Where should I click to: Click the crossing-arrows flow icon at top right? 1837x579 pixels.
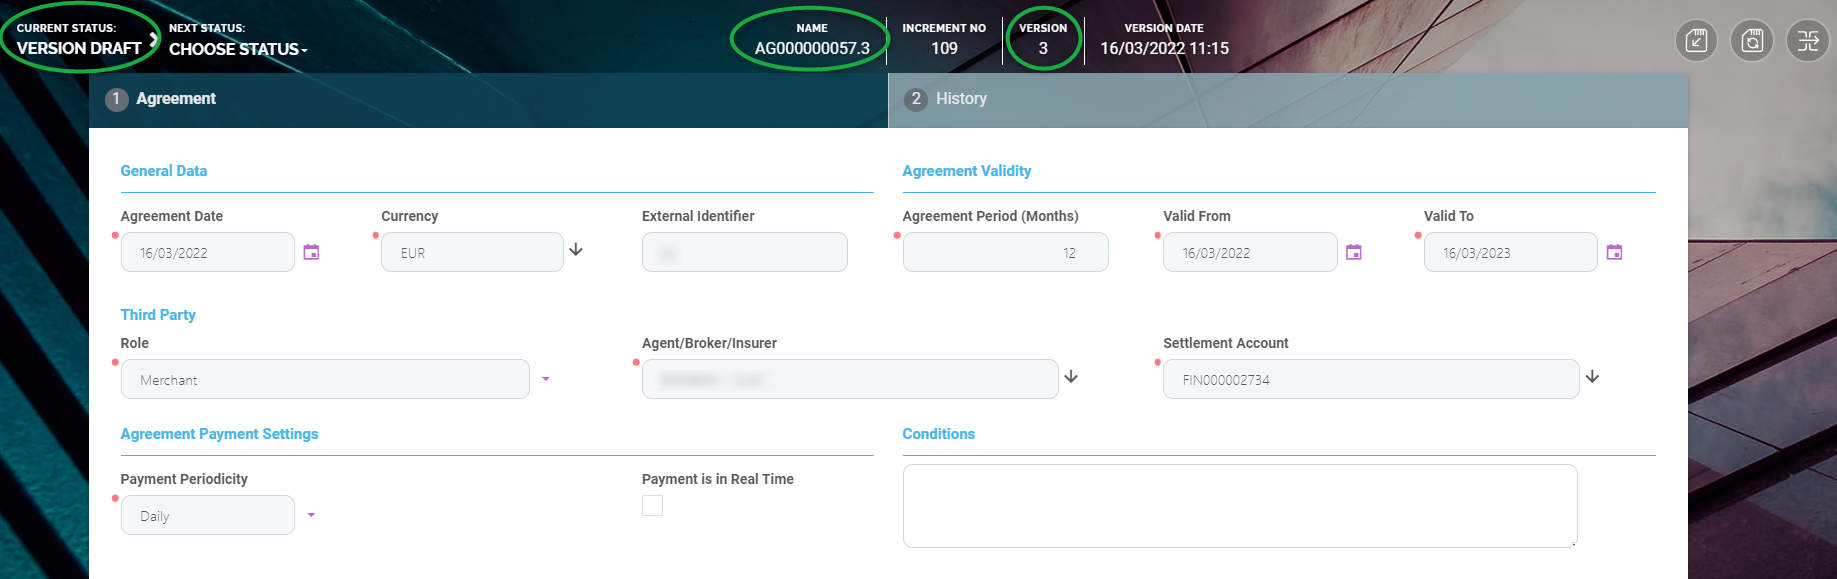coord(1808,41)
